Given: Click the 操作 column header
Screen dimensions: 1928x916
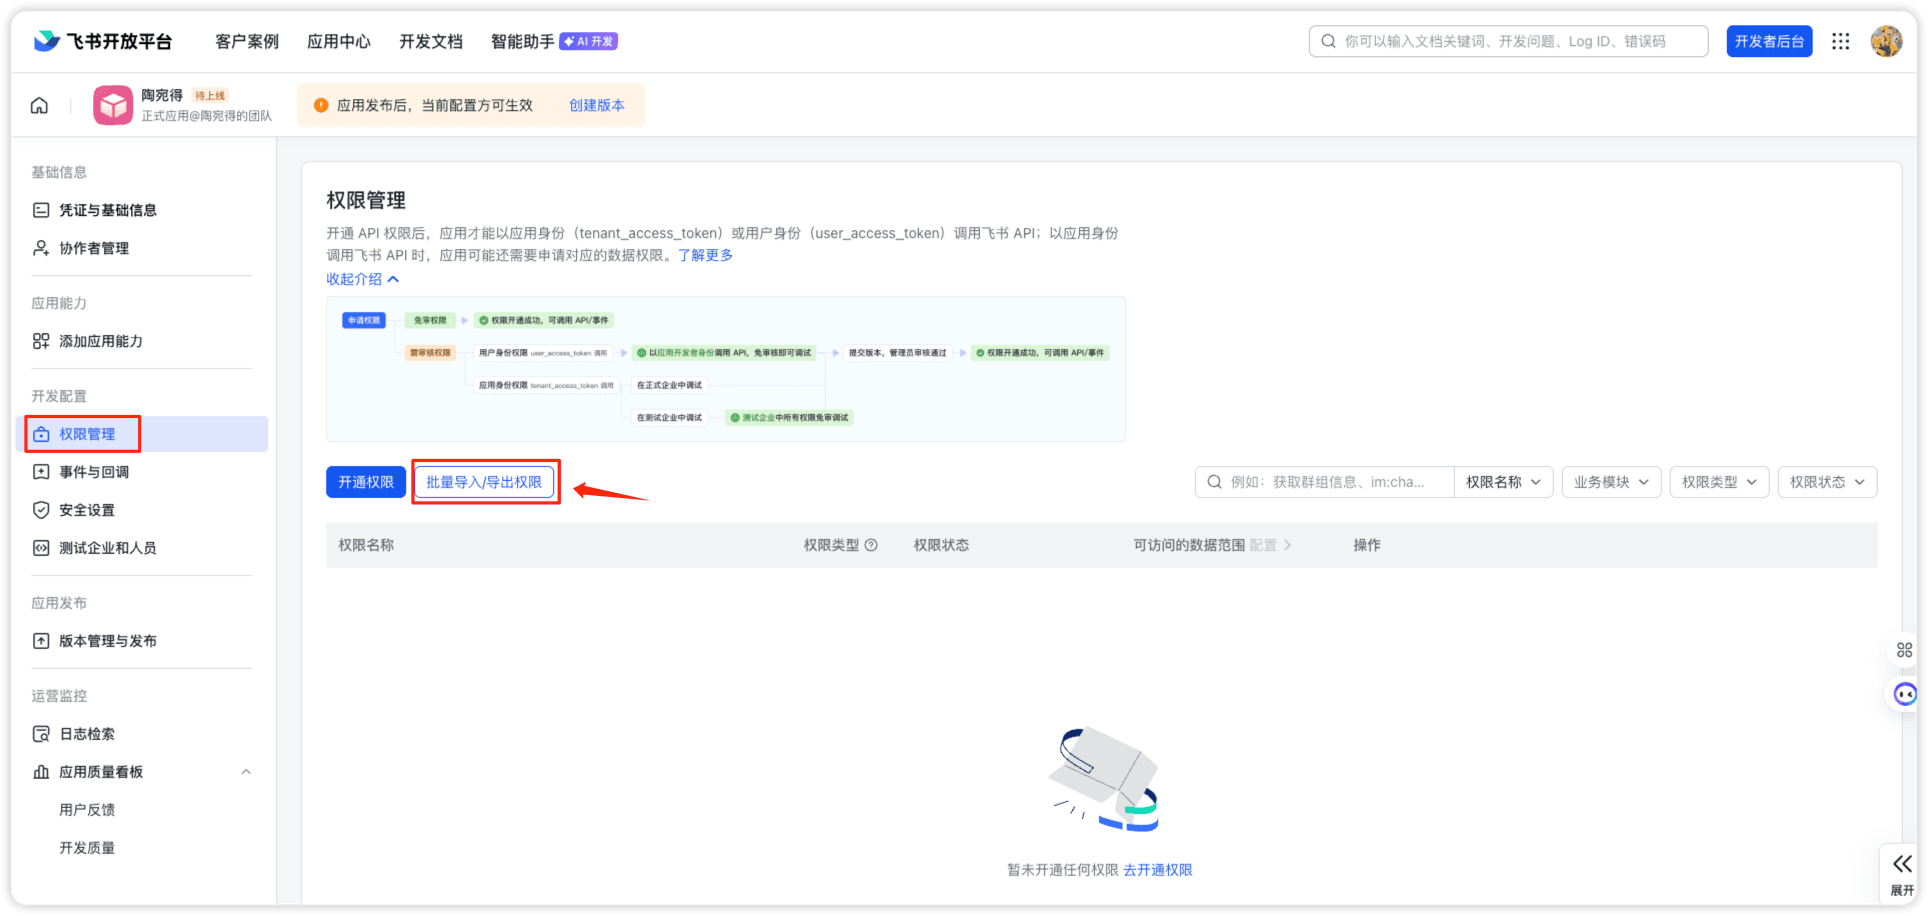Looking at the screenshot, I should (x=1367, y=545).
